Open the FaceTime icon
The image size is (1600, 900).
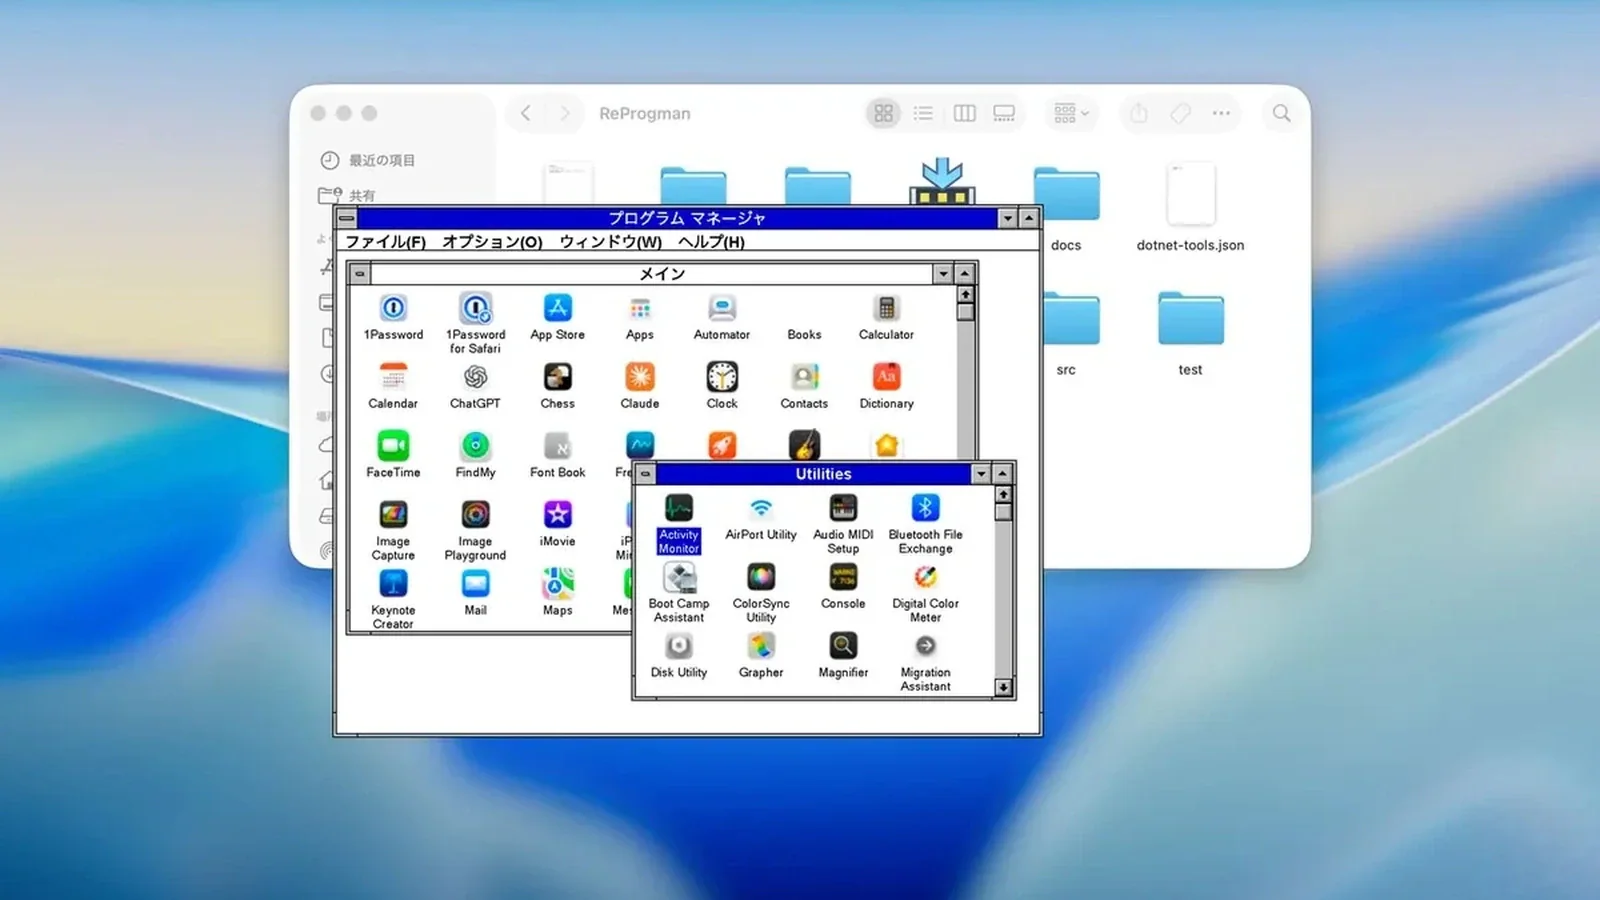click(x=393, y=446)
